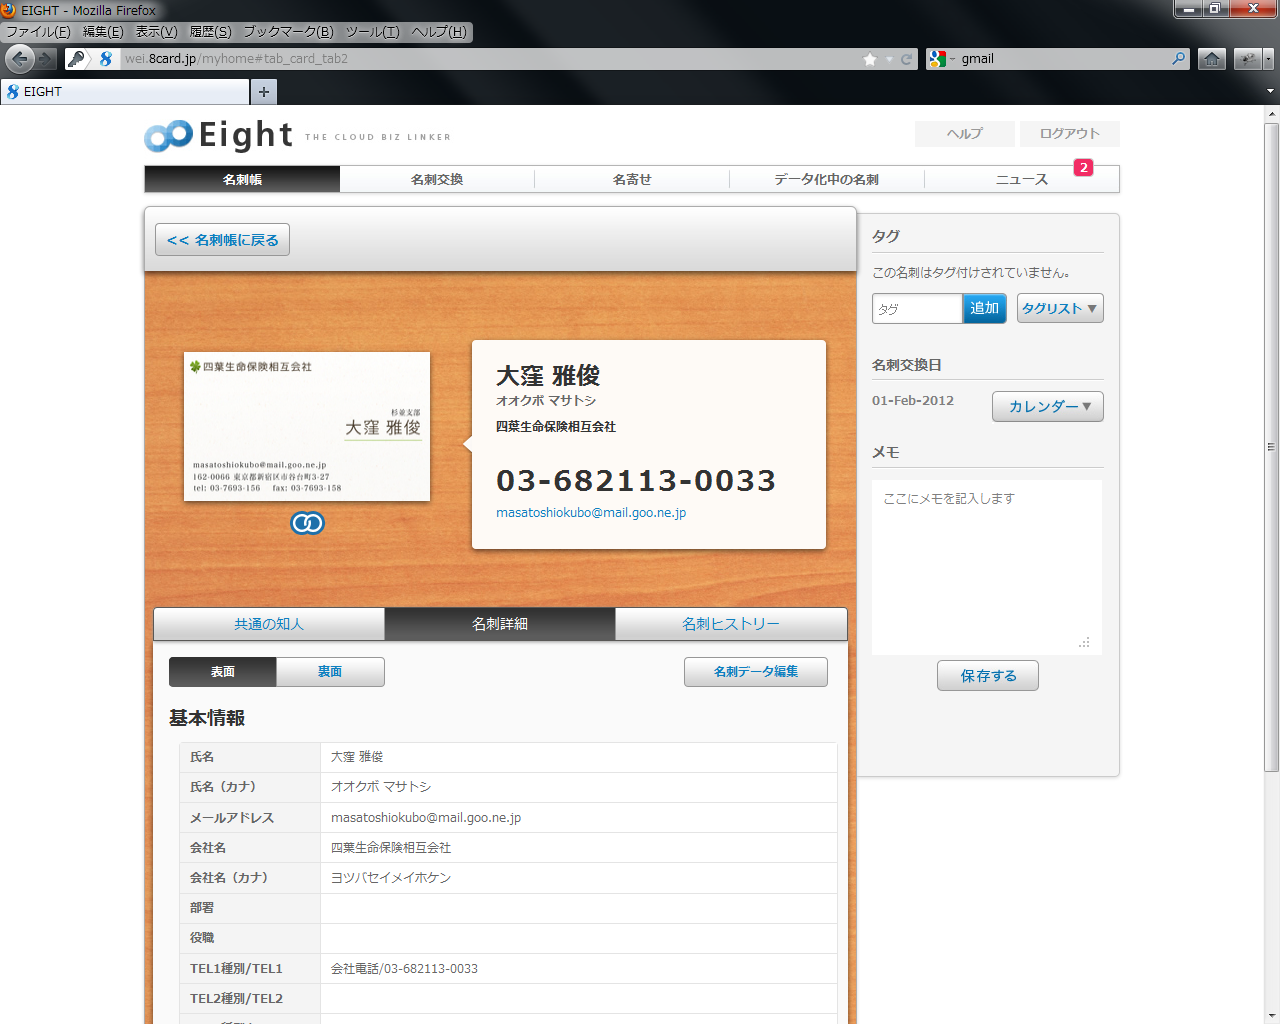Click the Firefox icon in the title bar

pos(9,10)
